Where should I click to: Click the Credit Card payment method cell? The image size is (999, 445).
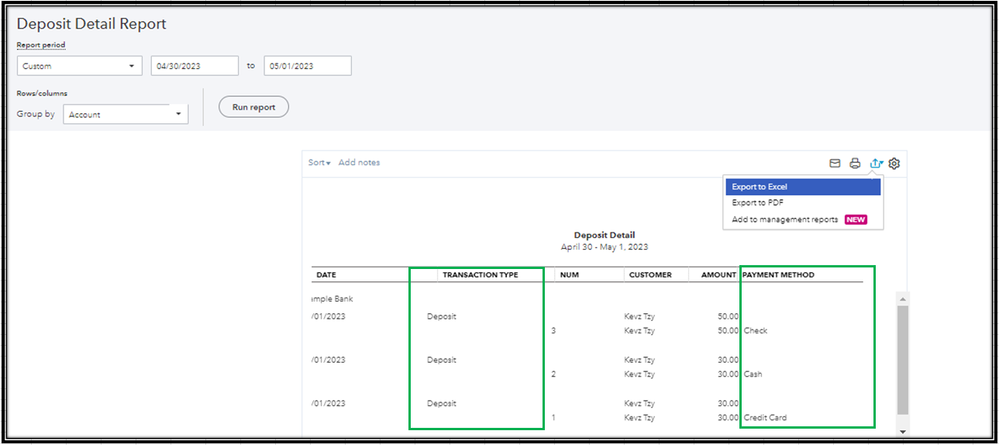point(765,418)
